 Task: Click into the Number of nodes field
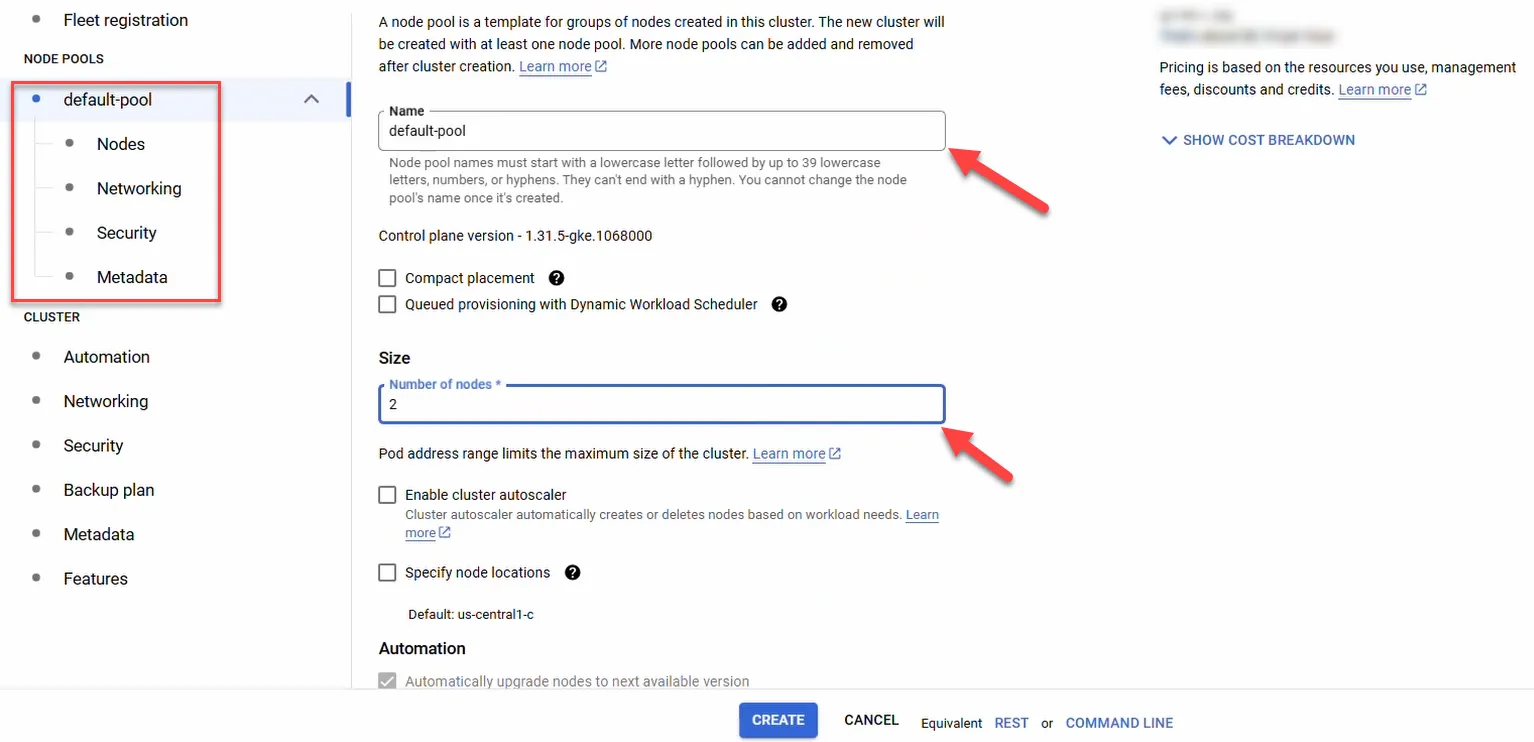(x=661, y=405)
